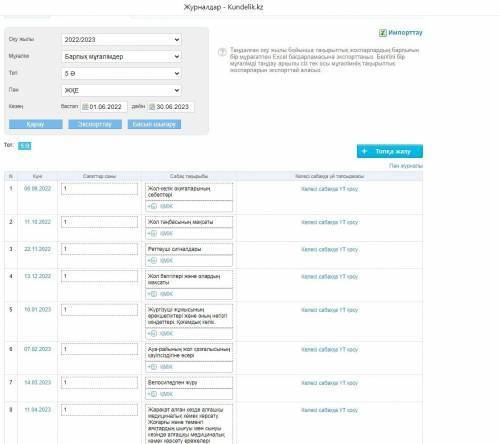Click the lesson topic field in row 8

coord(189,424)
